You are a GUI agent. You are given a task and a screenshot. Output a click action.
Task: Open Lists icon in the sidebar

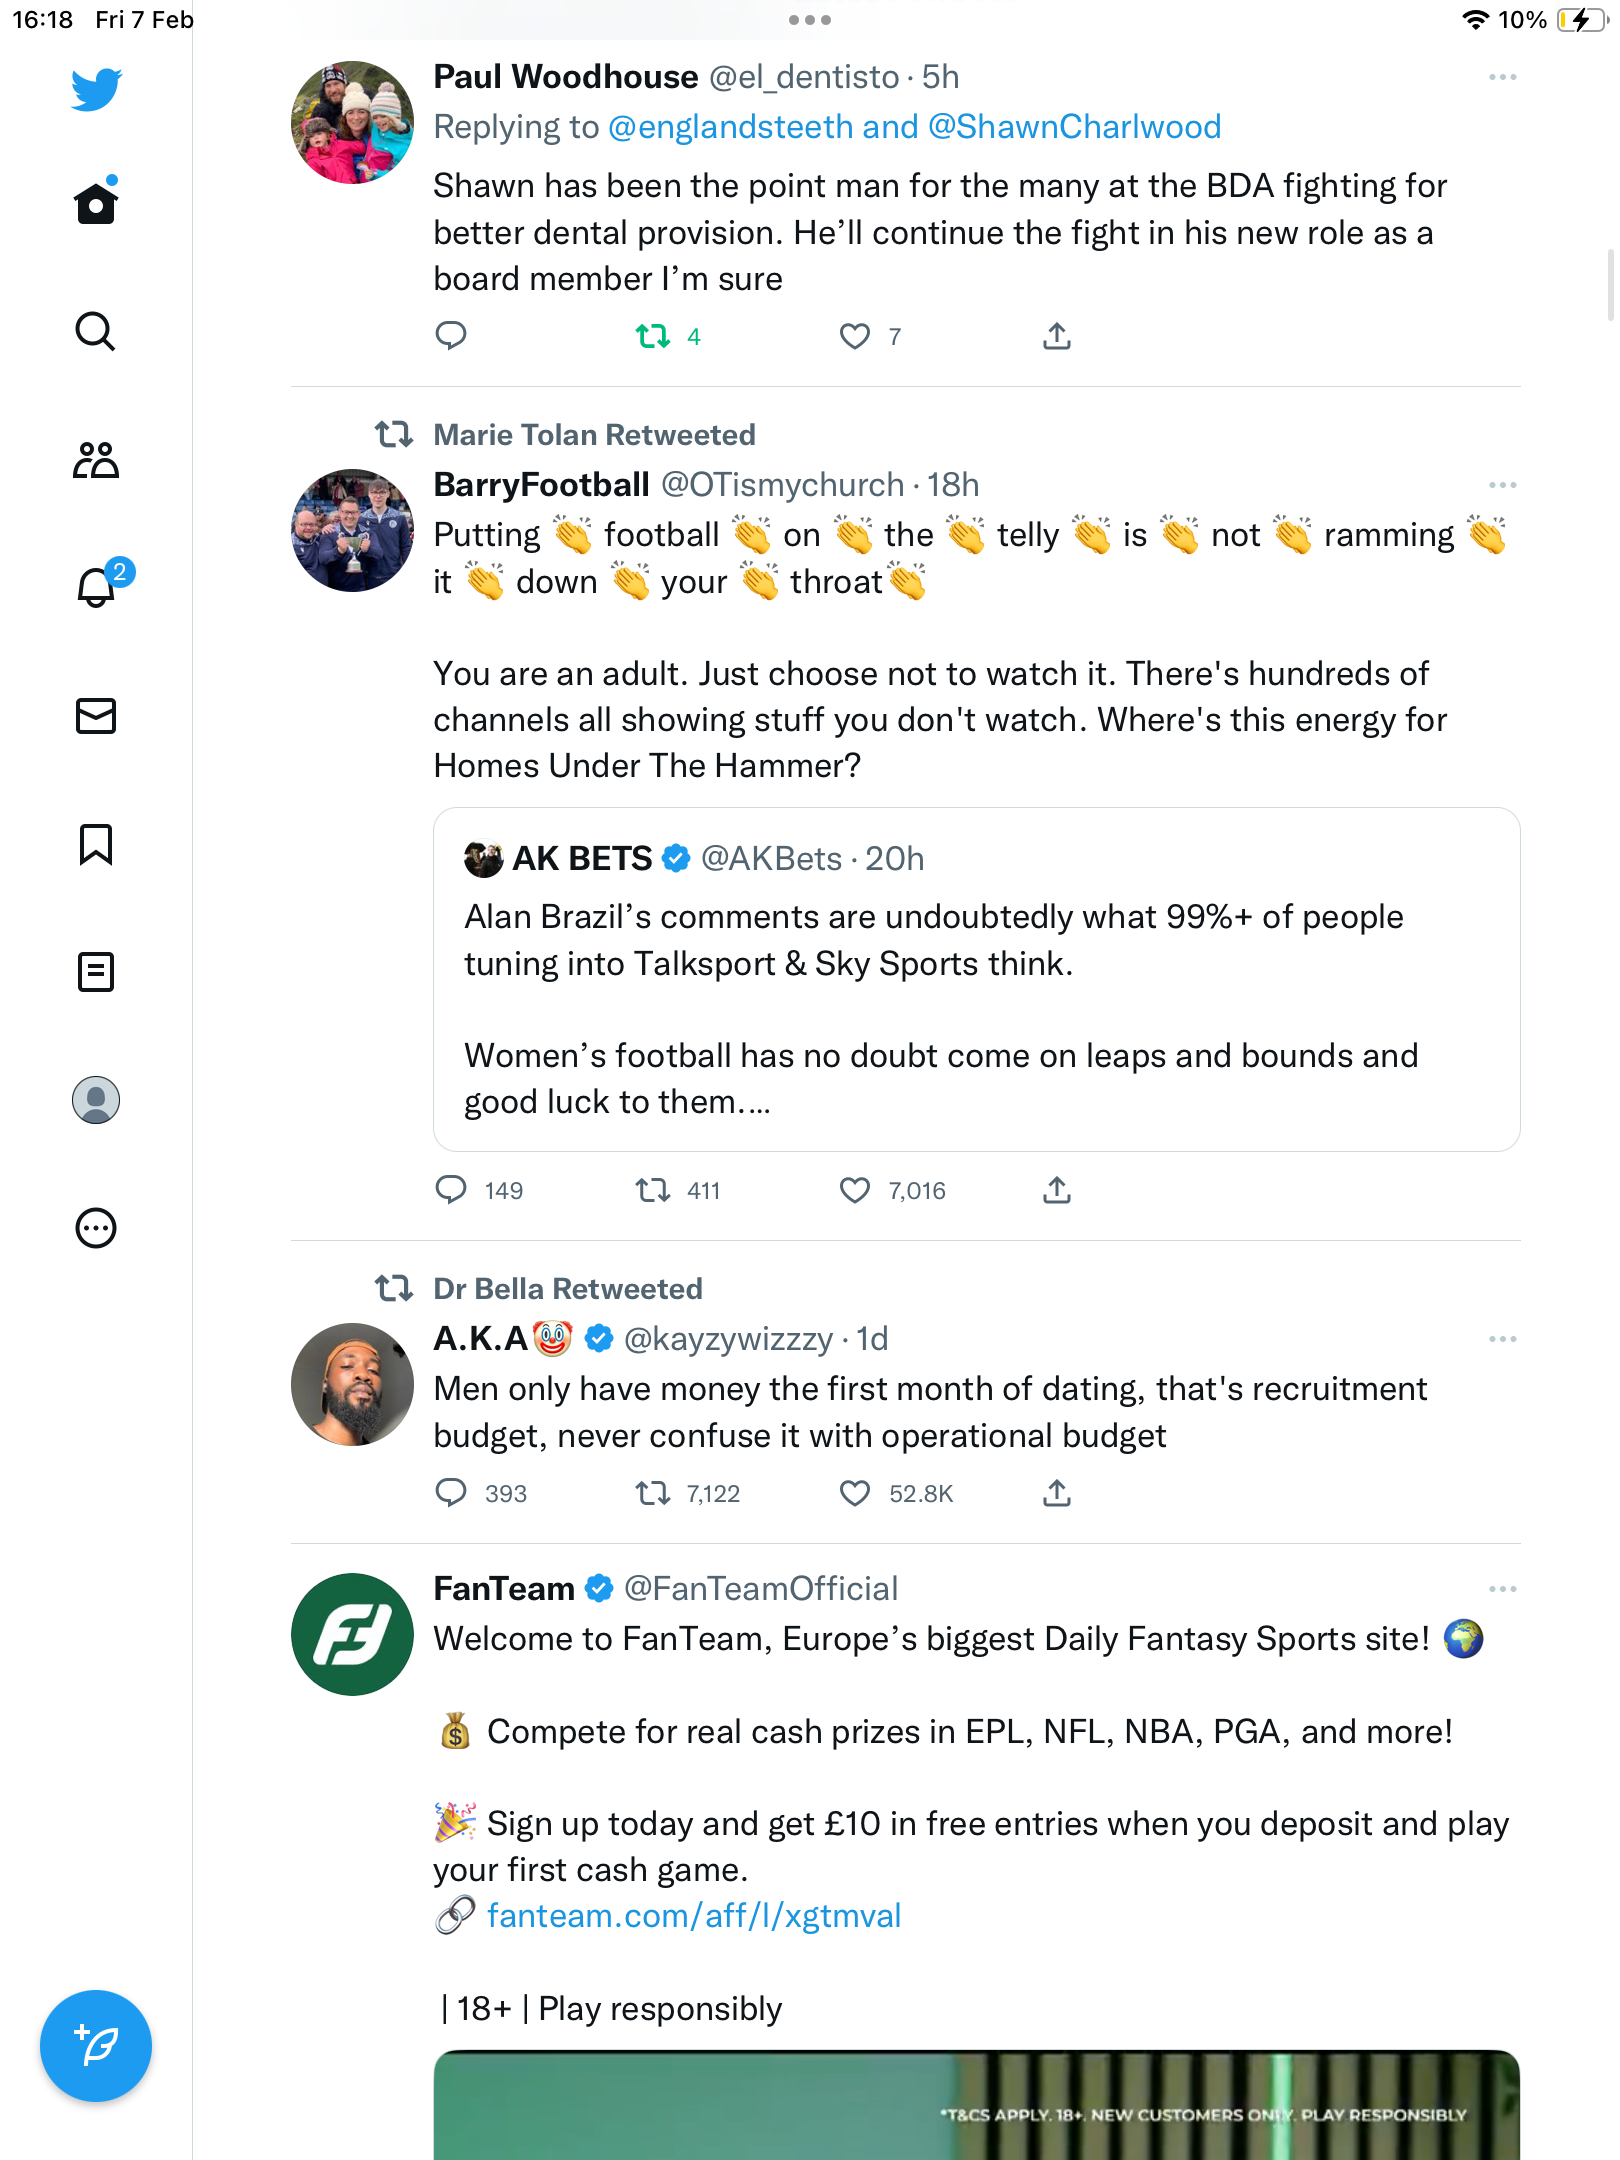[96, 972]
